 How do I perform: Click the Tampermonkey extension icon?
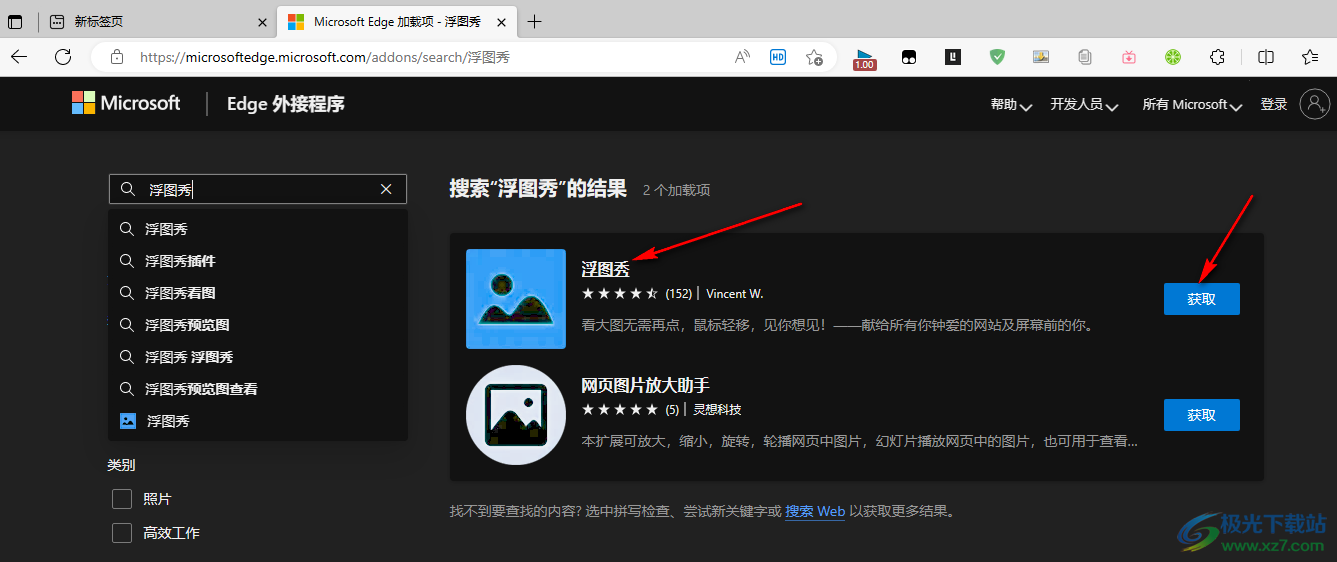909,57
